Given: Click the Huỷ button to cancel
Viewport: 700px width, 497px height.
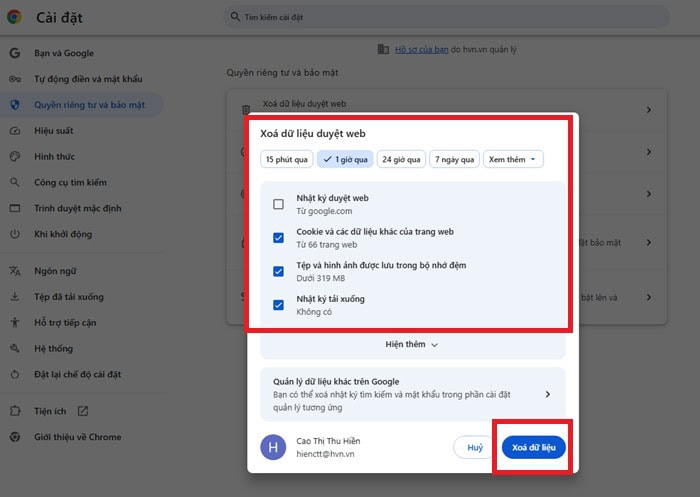Looking at the screenshot, I should 475,447.
